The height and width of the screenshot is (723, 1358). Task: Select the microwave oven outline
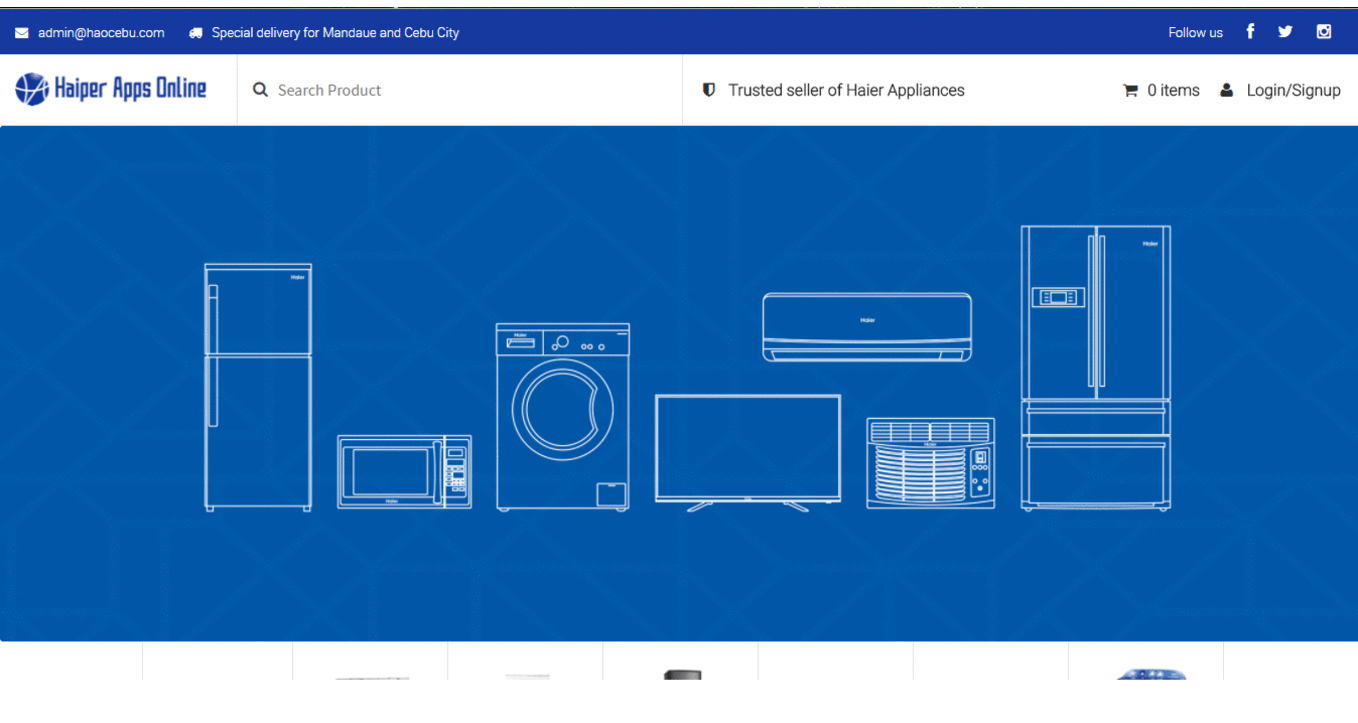pyautogui.click(x=404, y=472)
